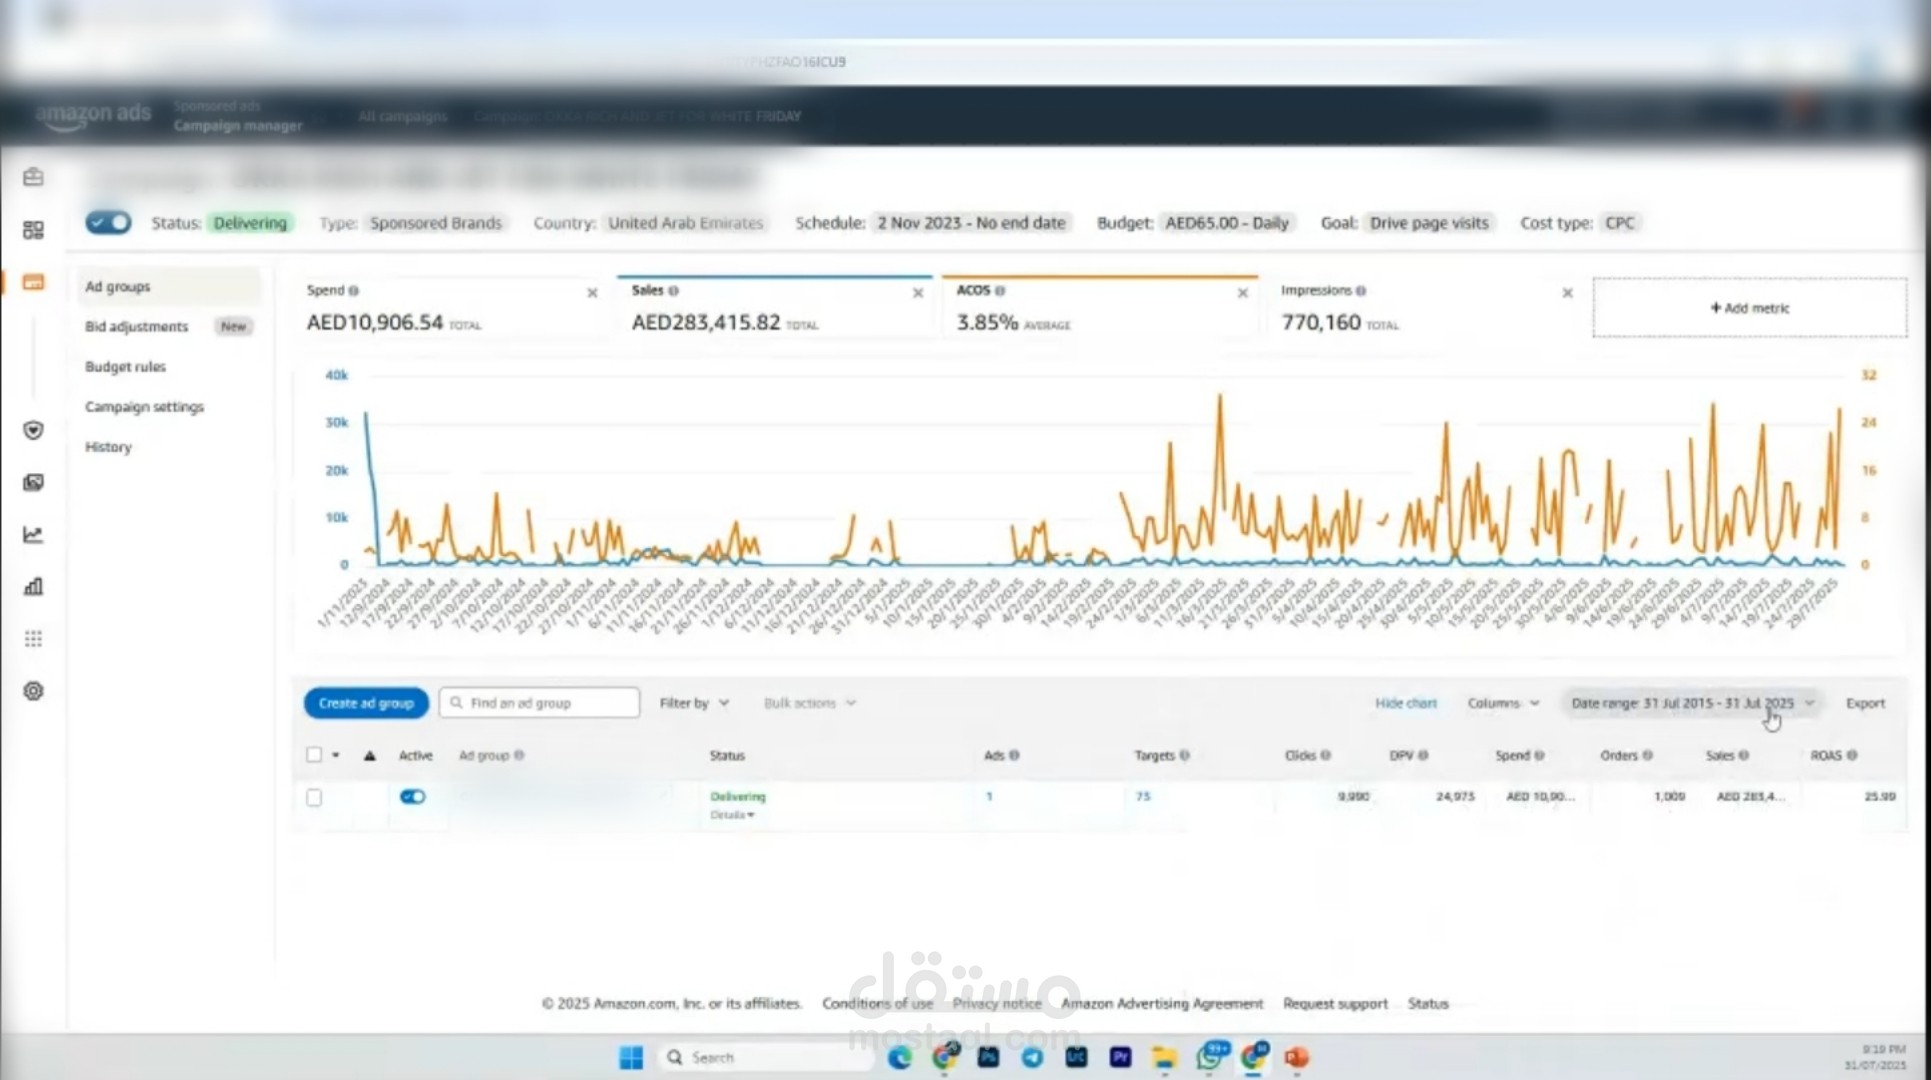The image size is (1931, 1080).
Task: Remove the Spend metric card
Action: pyautogui.click(x=592, y=293)
